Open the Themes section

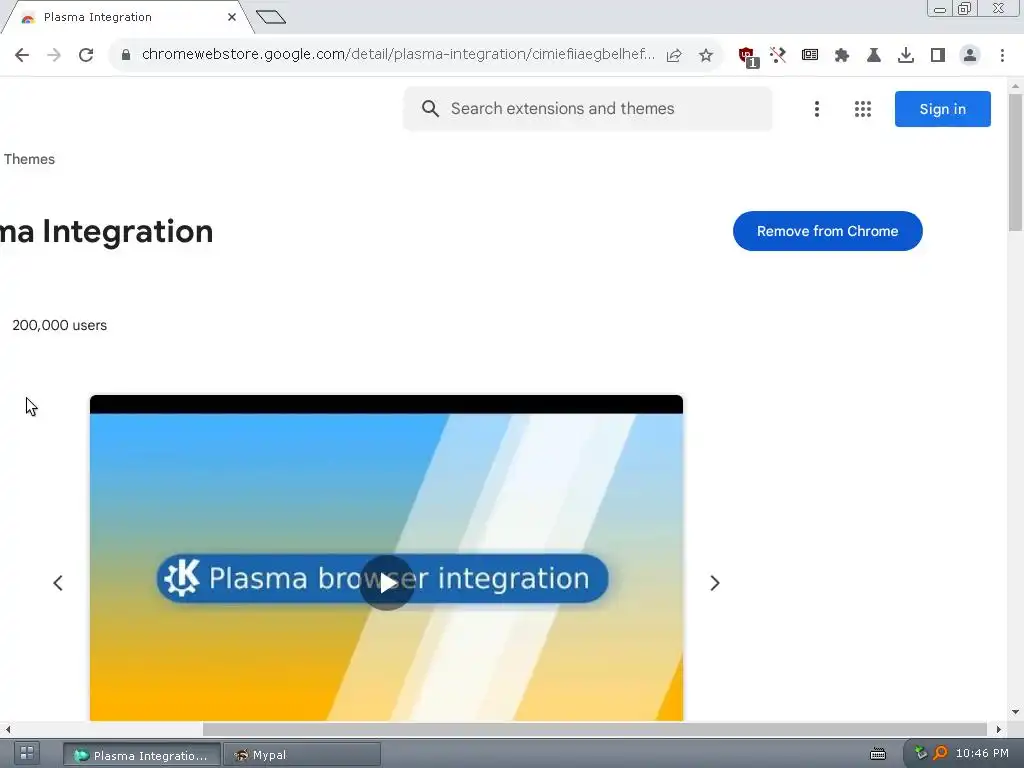29,159
